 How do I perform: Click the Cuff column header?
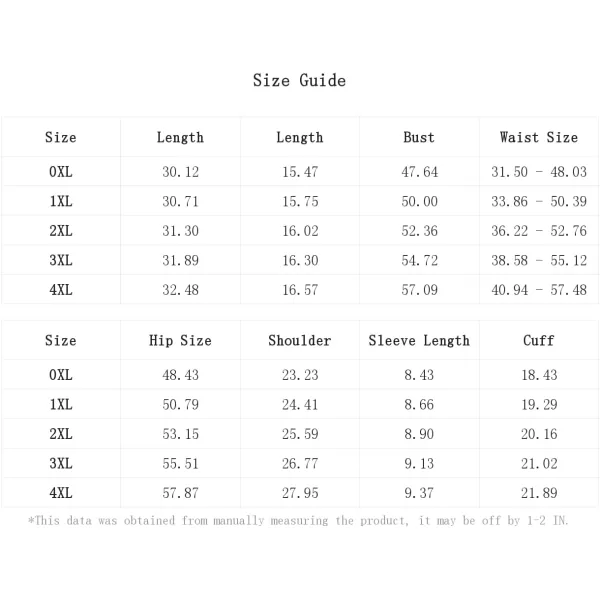click(539, 341)
